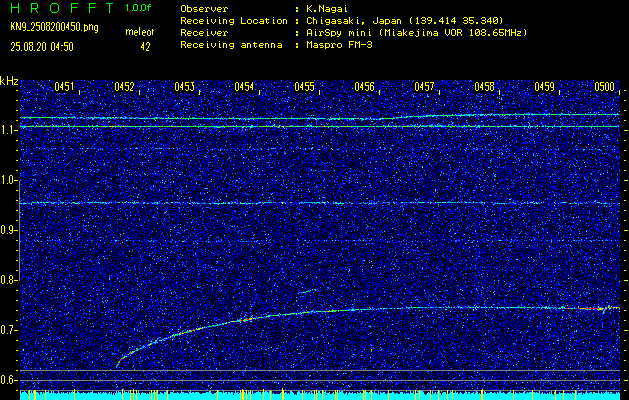Viewport: 629px width, 400px height.
Task: Click the Receiving antenna field label
Action: pyautogui.click(x=231, y=45)
